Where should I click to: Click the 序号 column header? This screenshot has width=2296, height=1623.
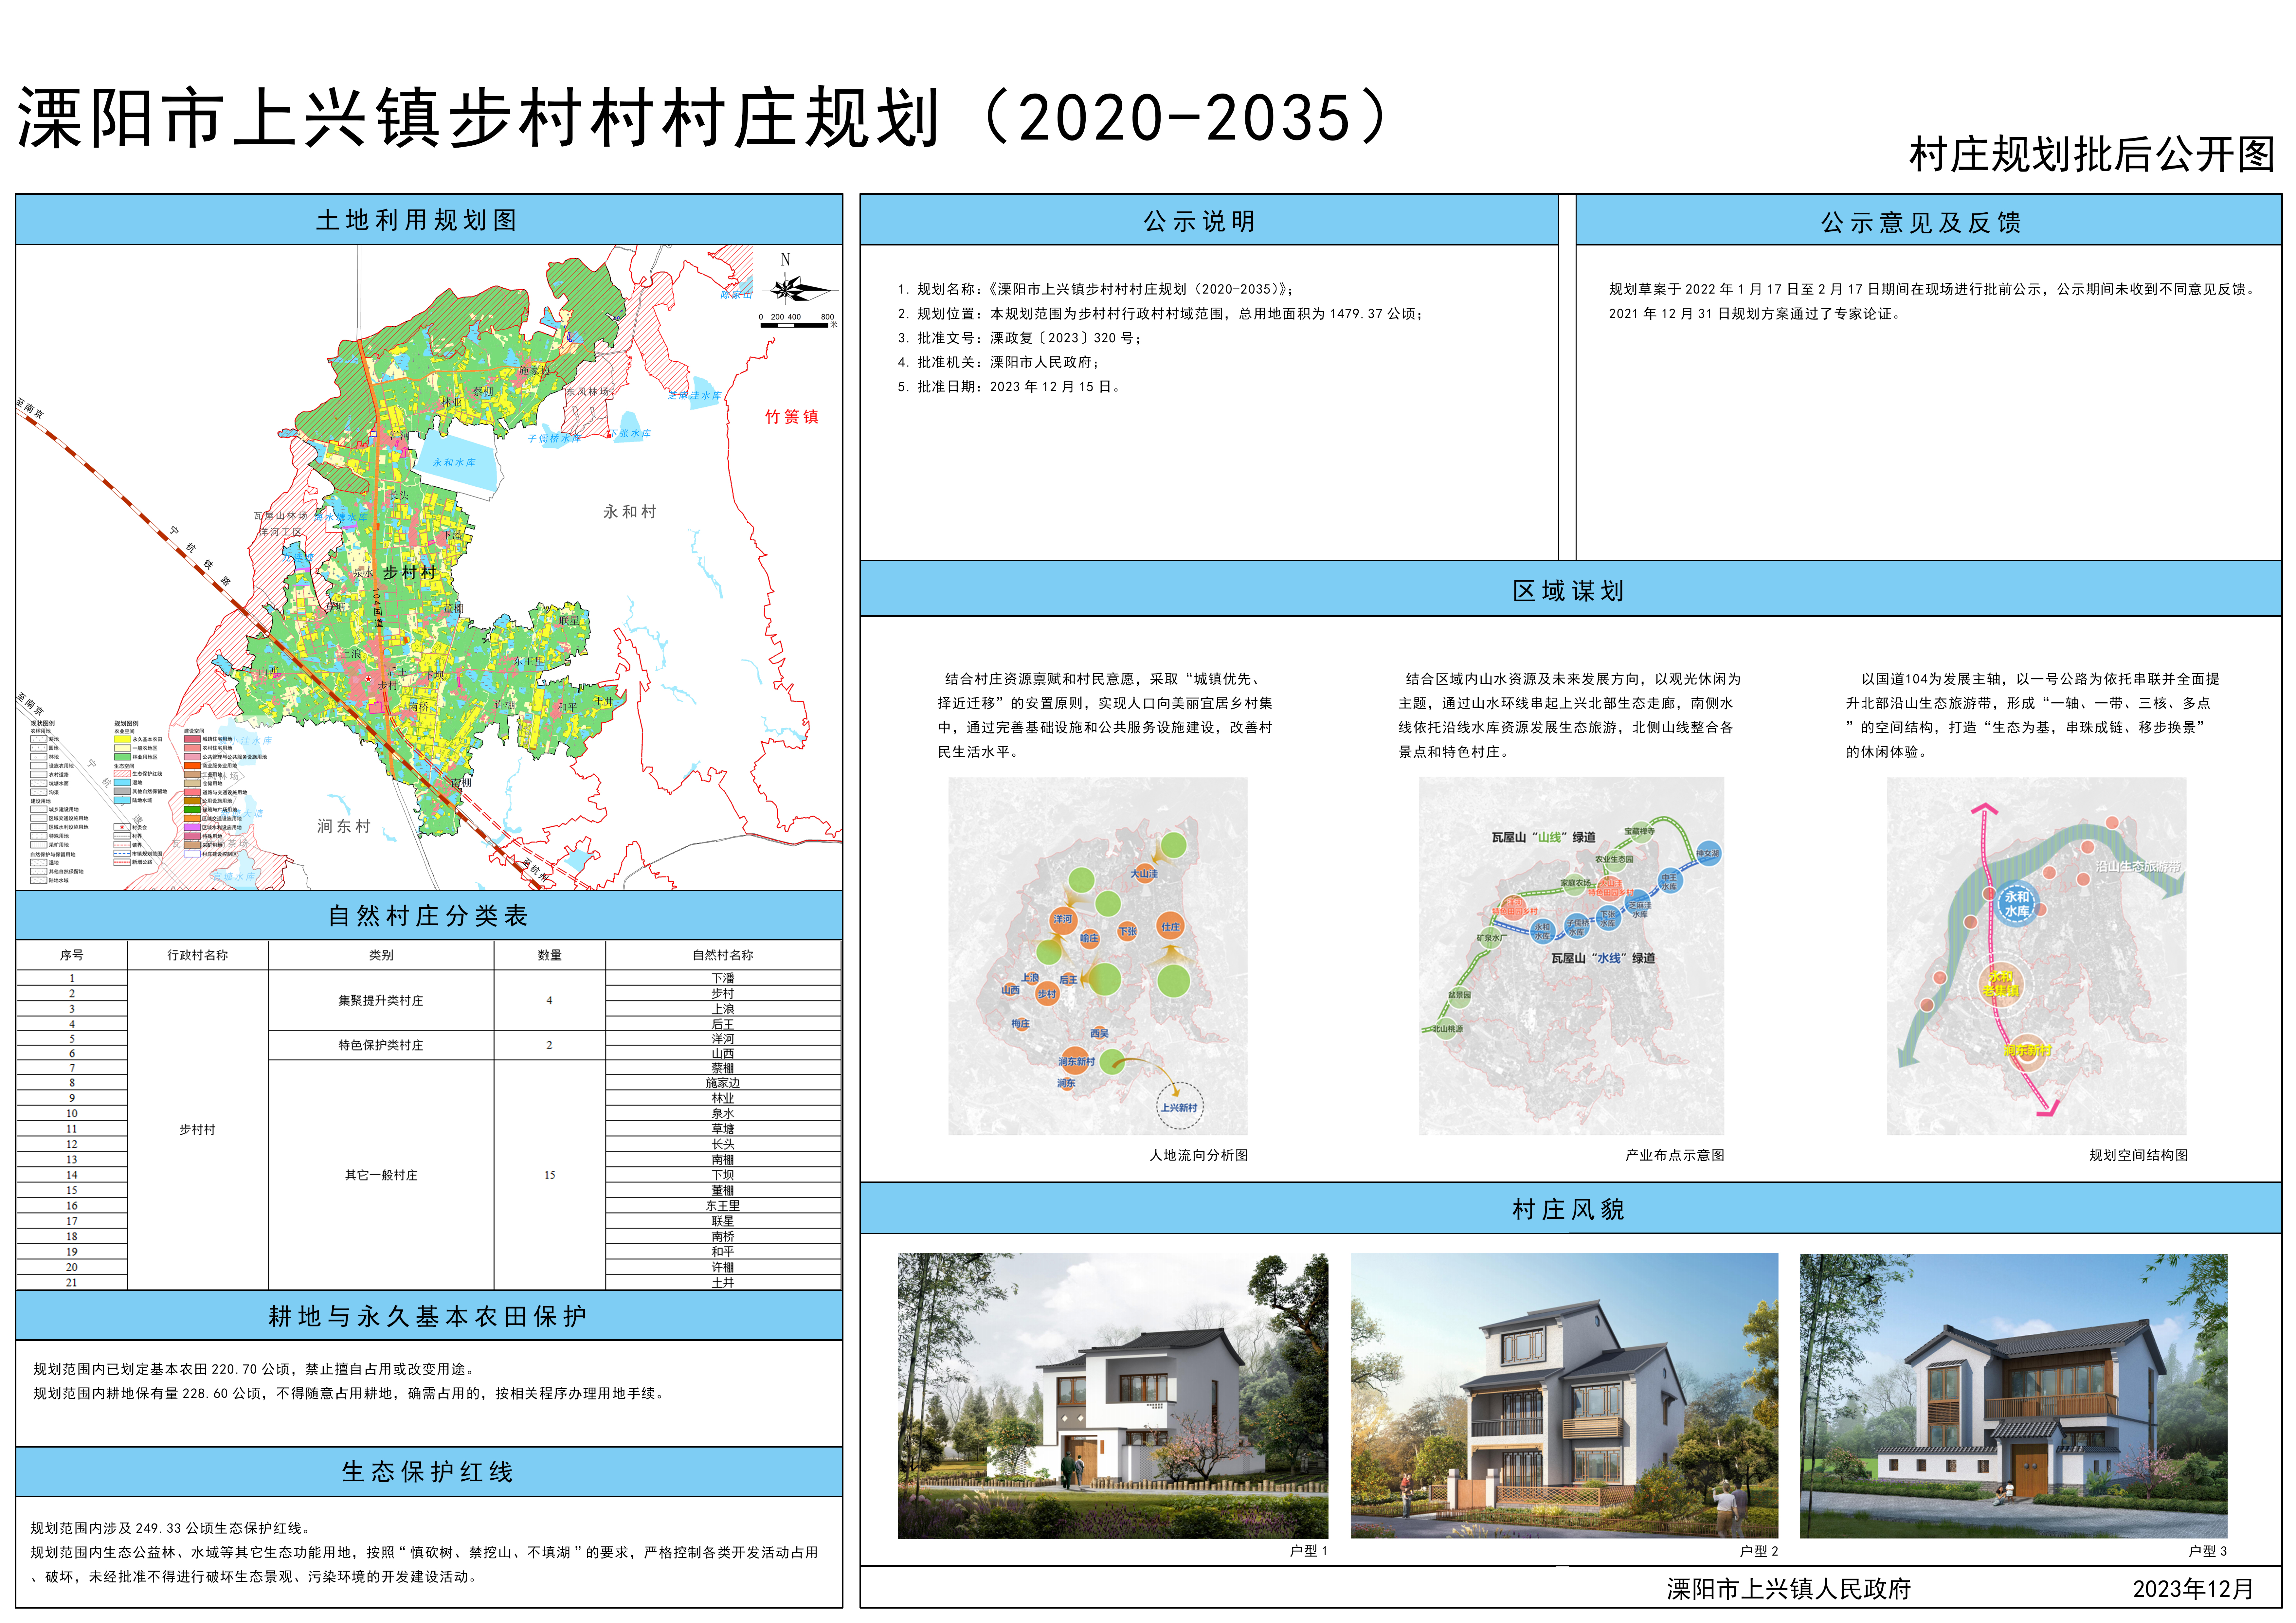(x=72, y=955)
